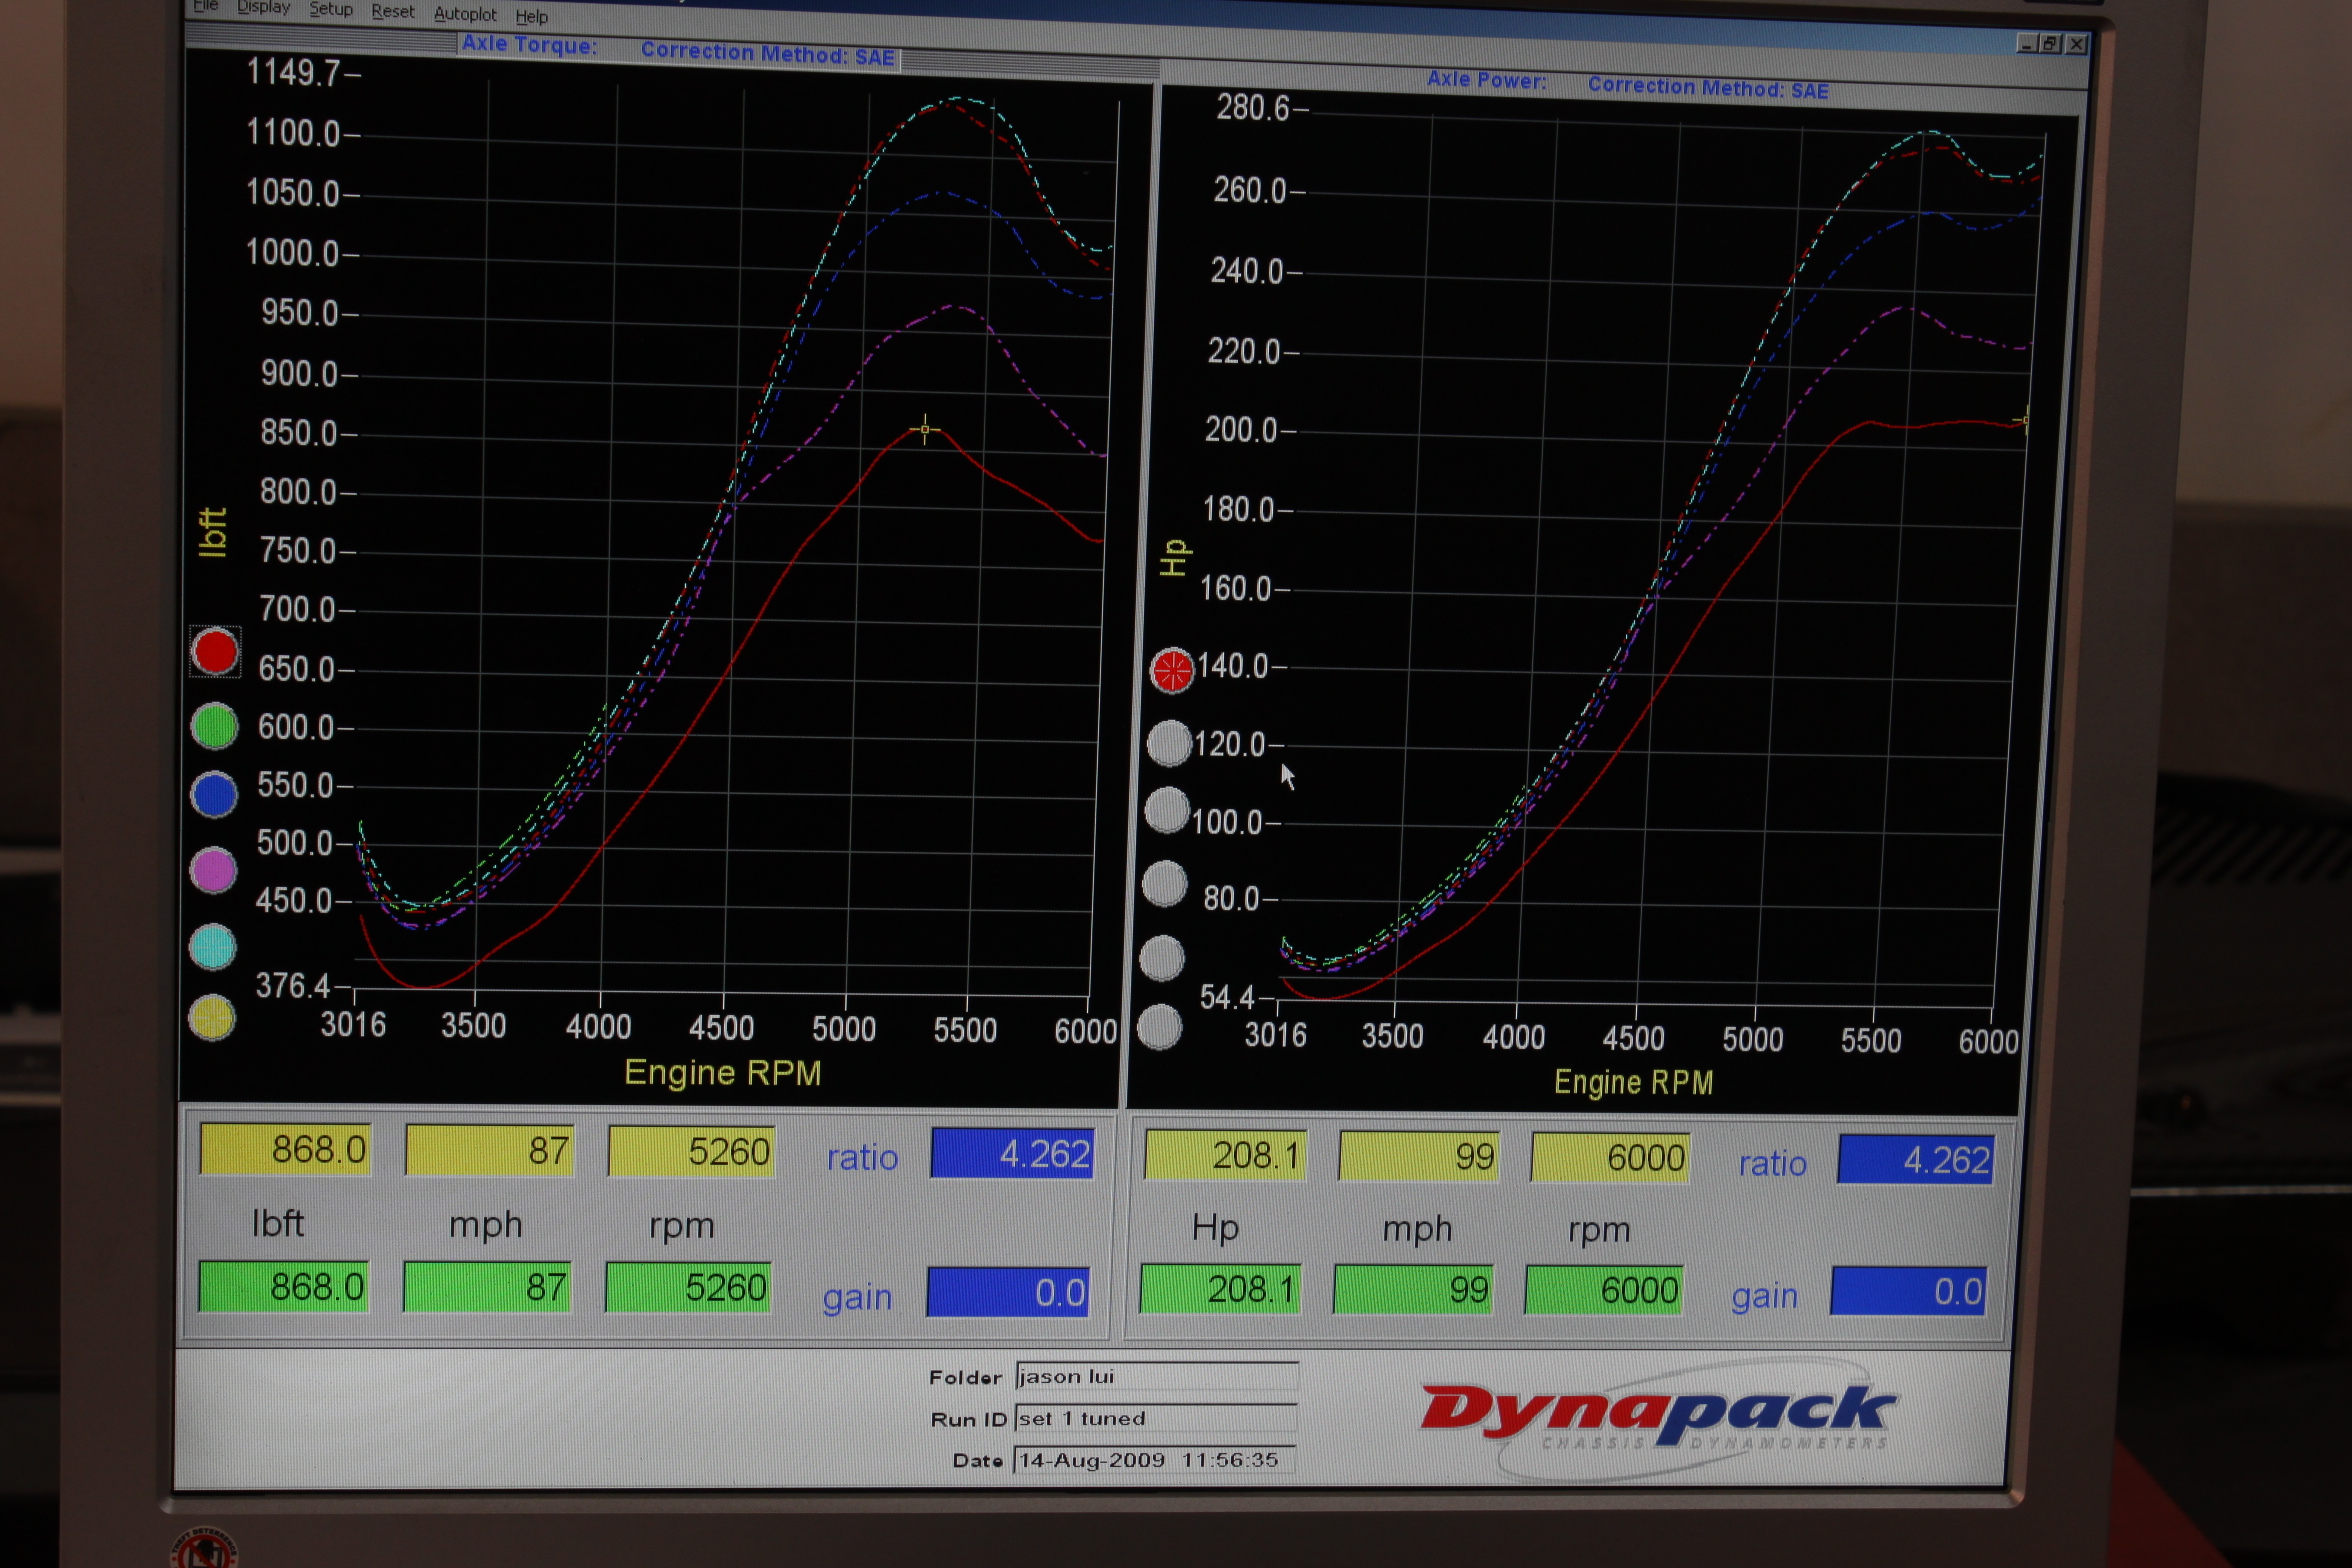Click the Axle Torque graph title
Image resolution: width=2352 pixels, height=1568 pixels.
click(x=529, y=45)
